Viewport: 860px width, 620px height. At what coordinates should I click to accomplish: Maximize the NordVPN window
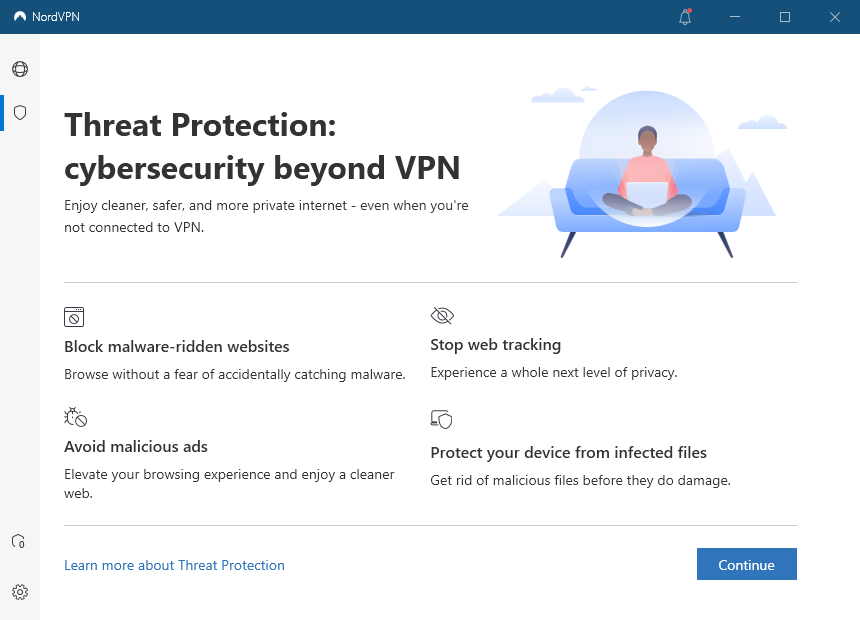(x=784, y=17)
